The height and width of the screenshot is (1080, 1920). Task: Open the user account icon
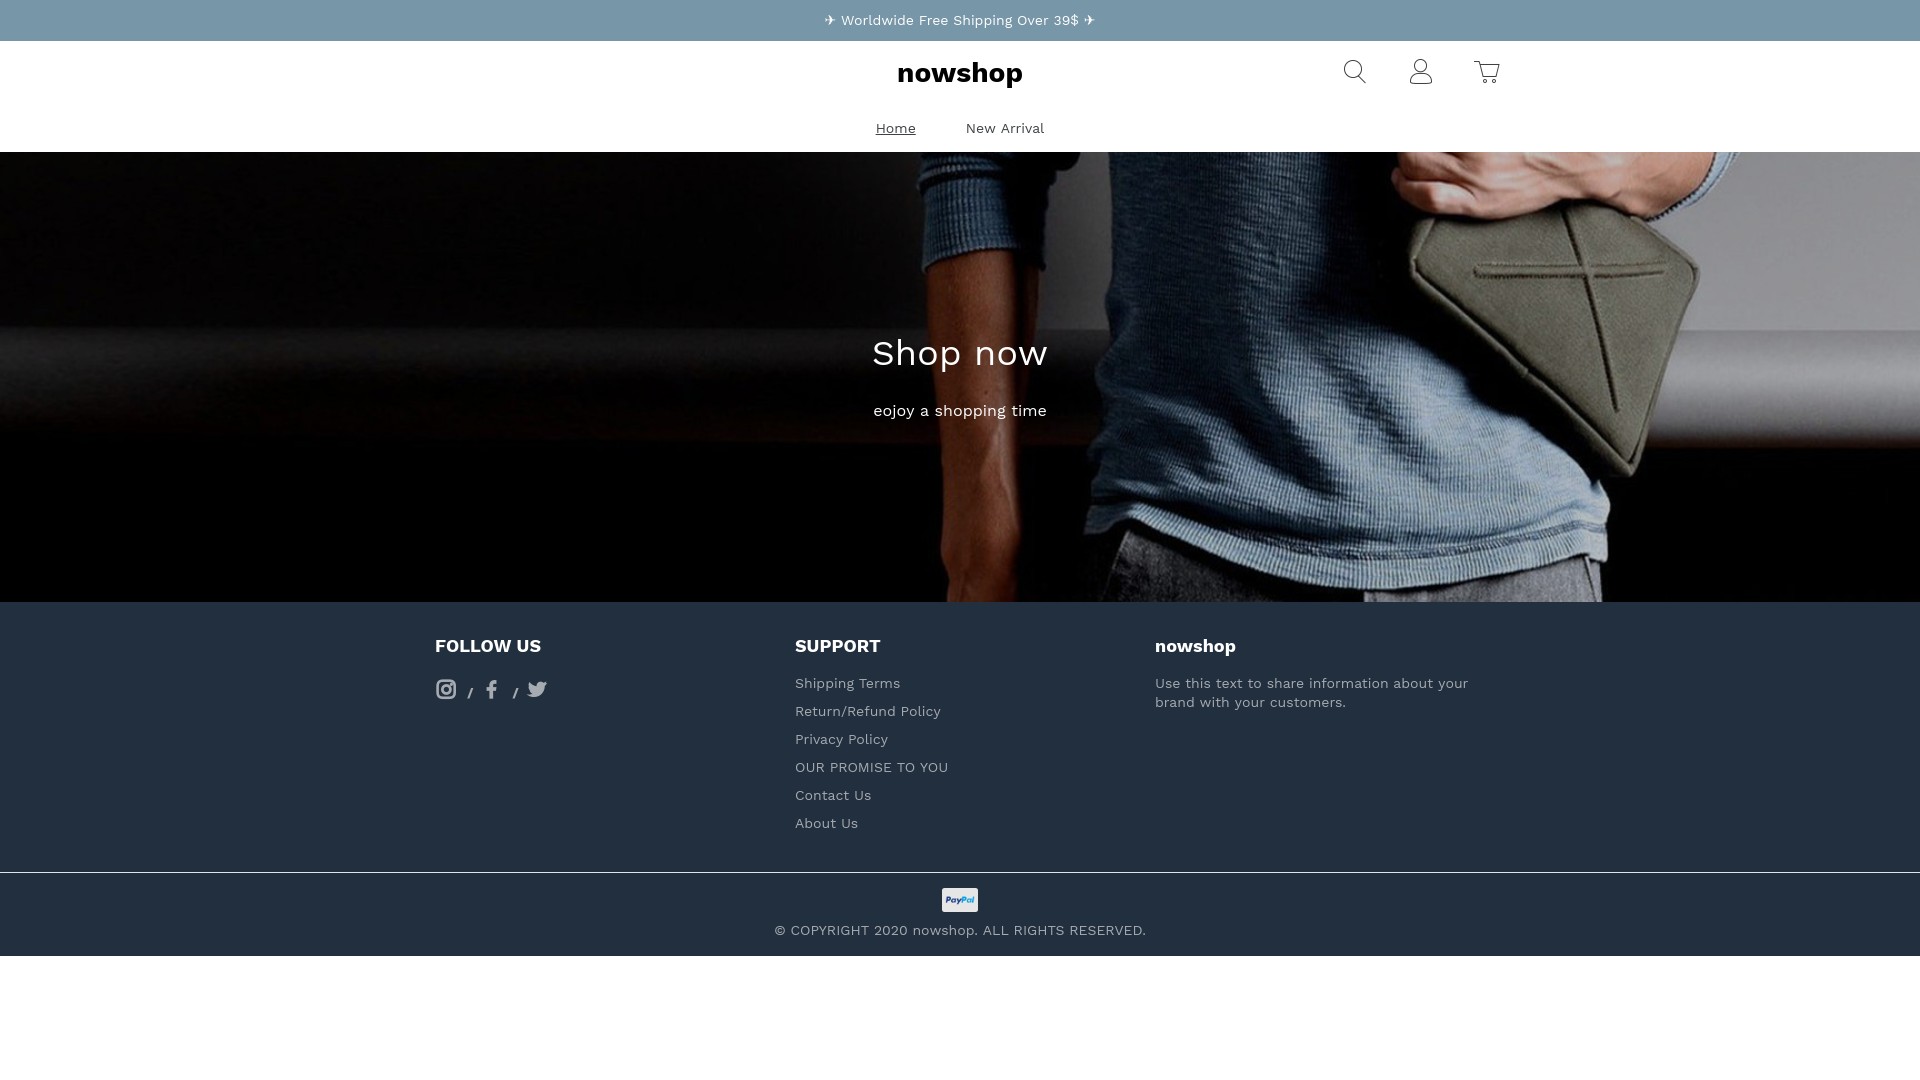click(x=1420, y=73)
